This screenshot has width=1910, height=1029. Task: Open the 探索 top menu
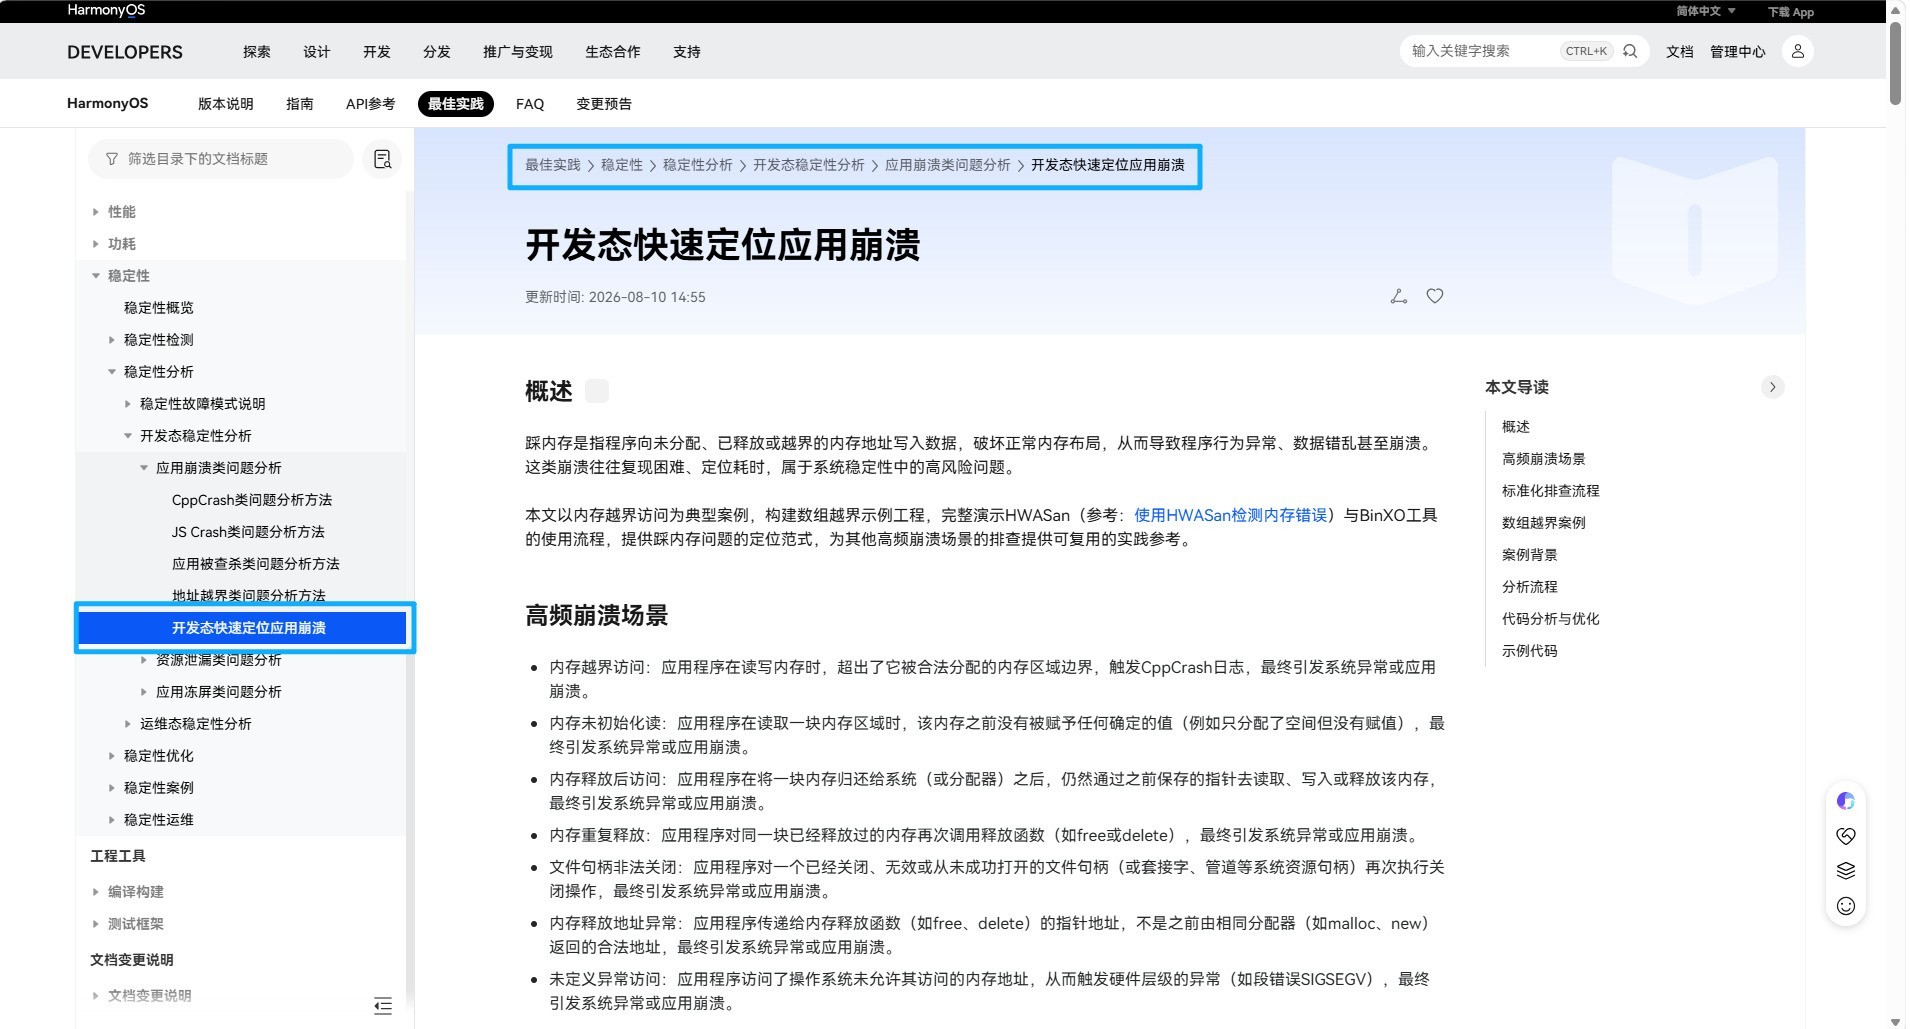point(257,52)
